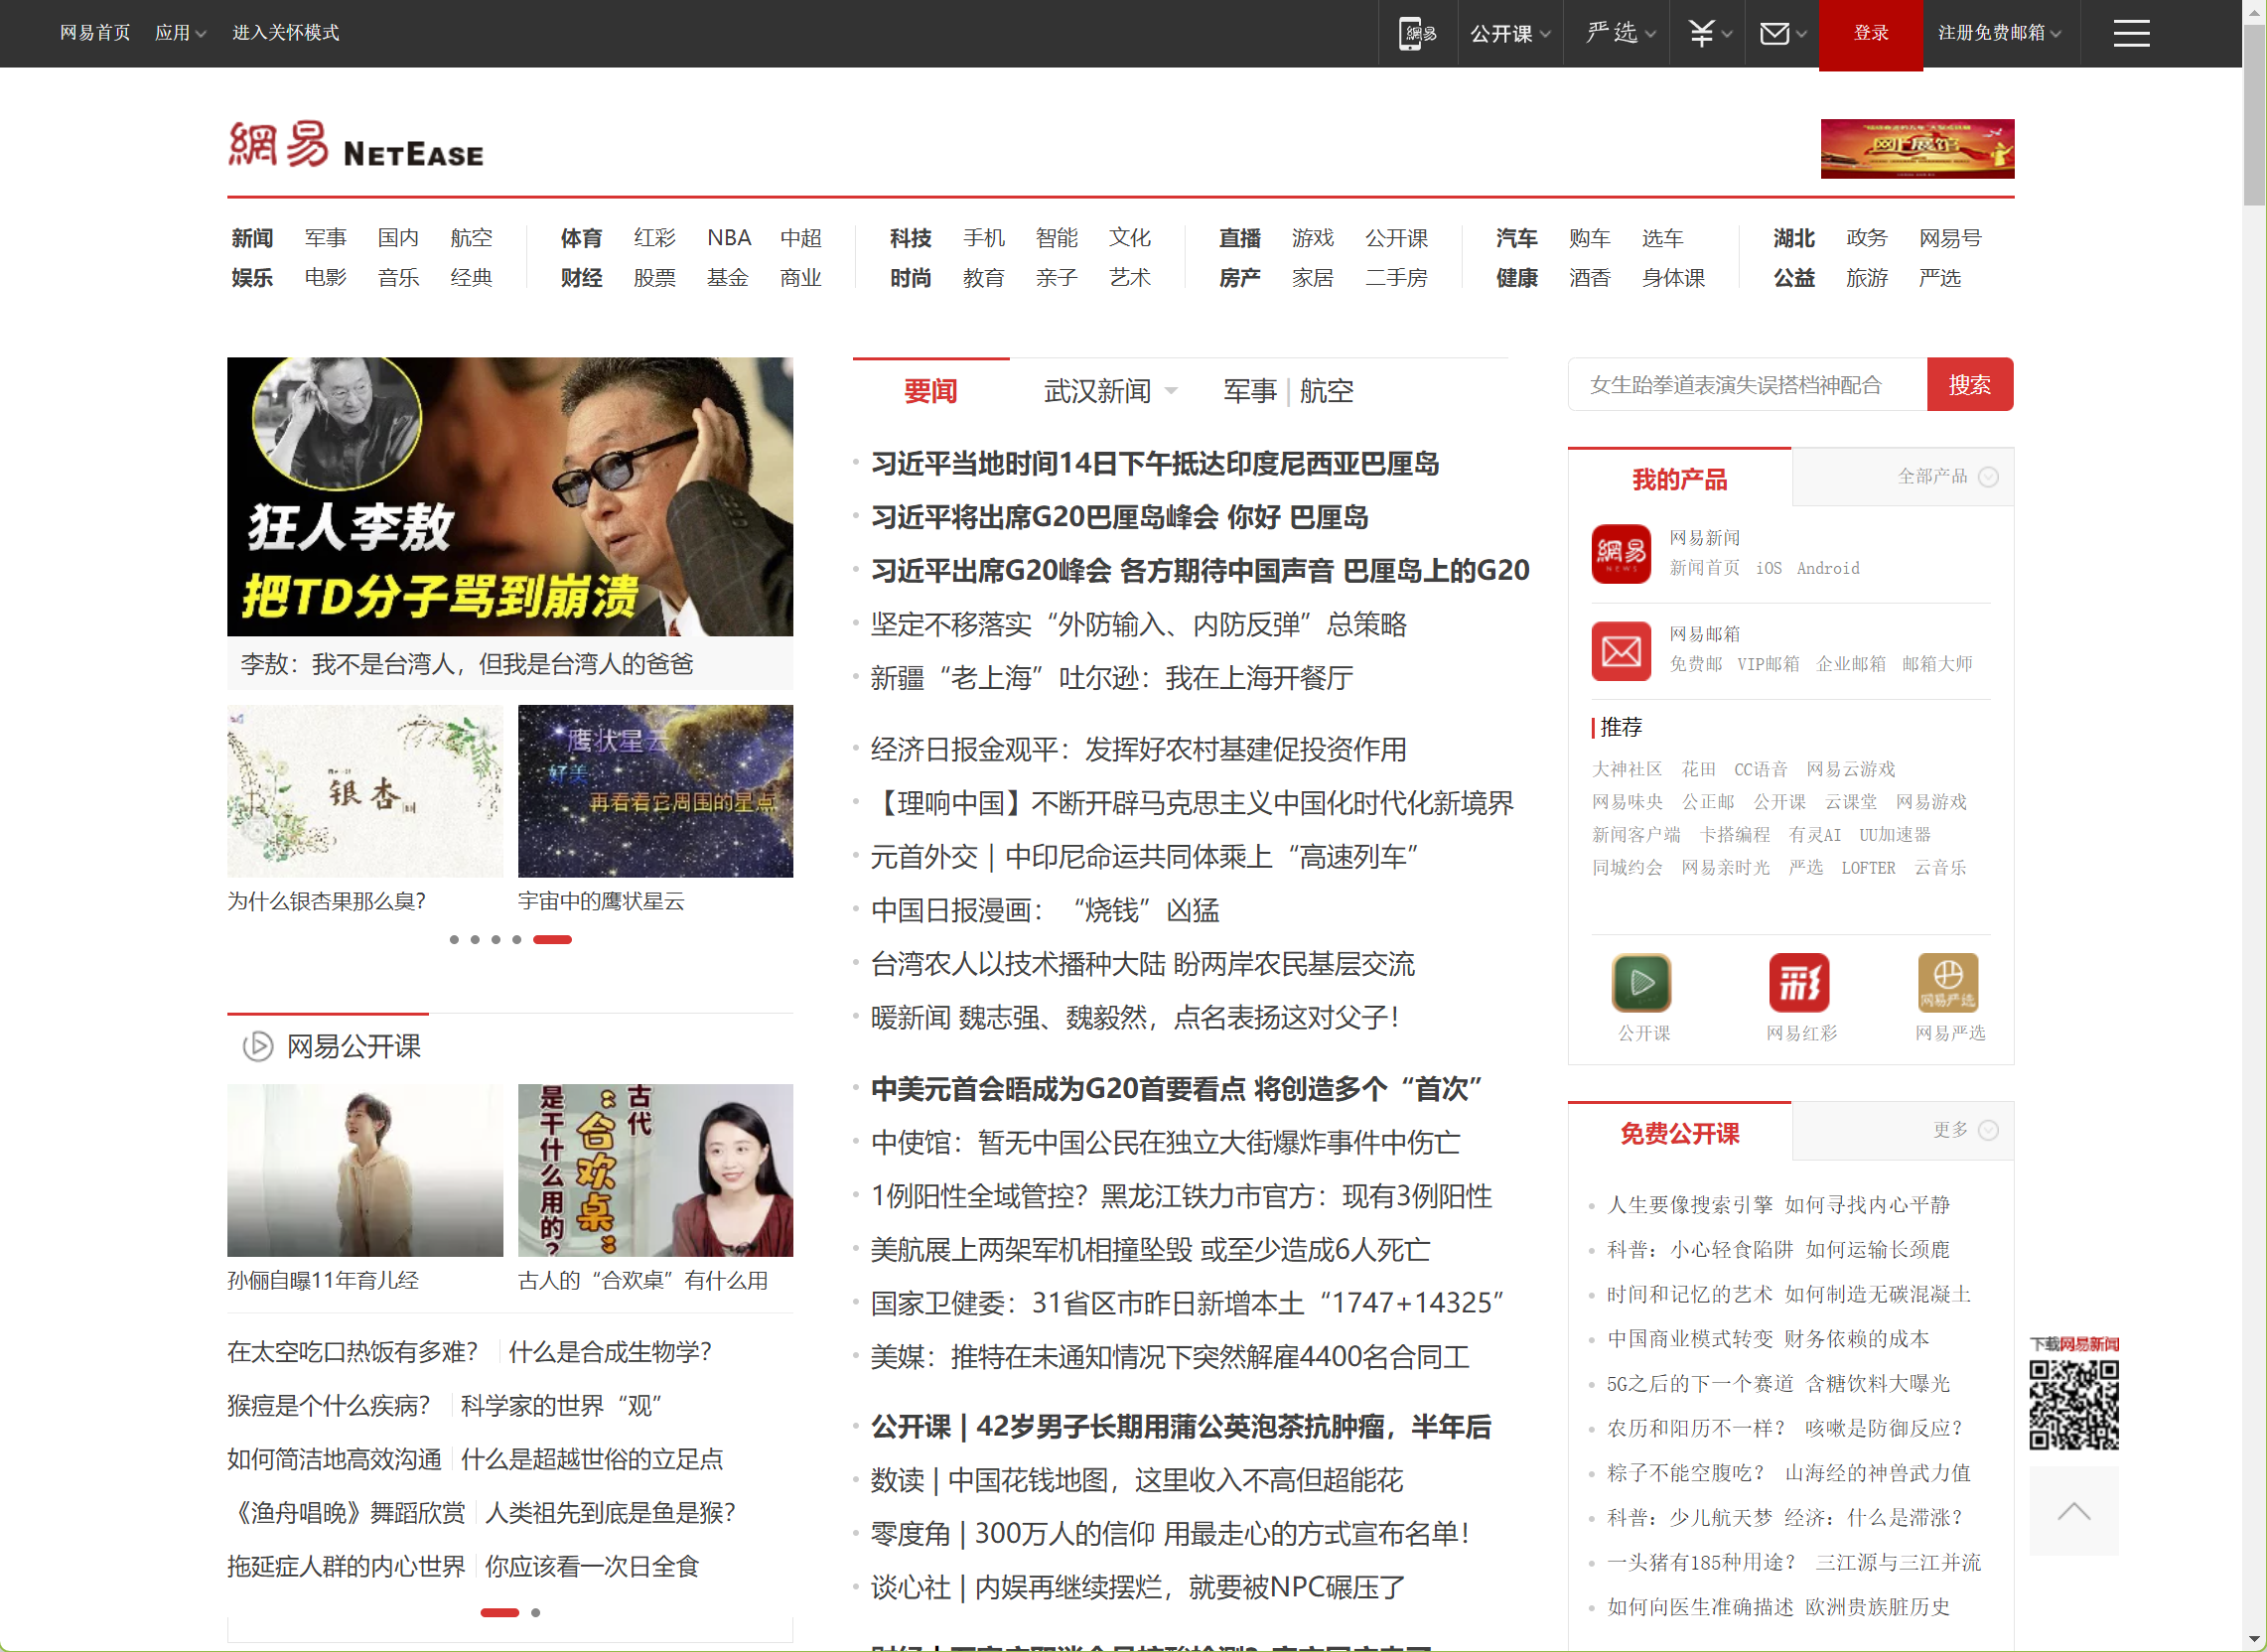The width and height of the screenshot is (2267, 1652).
Task: Open the 网易严选 app icon
Action: pyautogui.click(x=1947, y=983)
